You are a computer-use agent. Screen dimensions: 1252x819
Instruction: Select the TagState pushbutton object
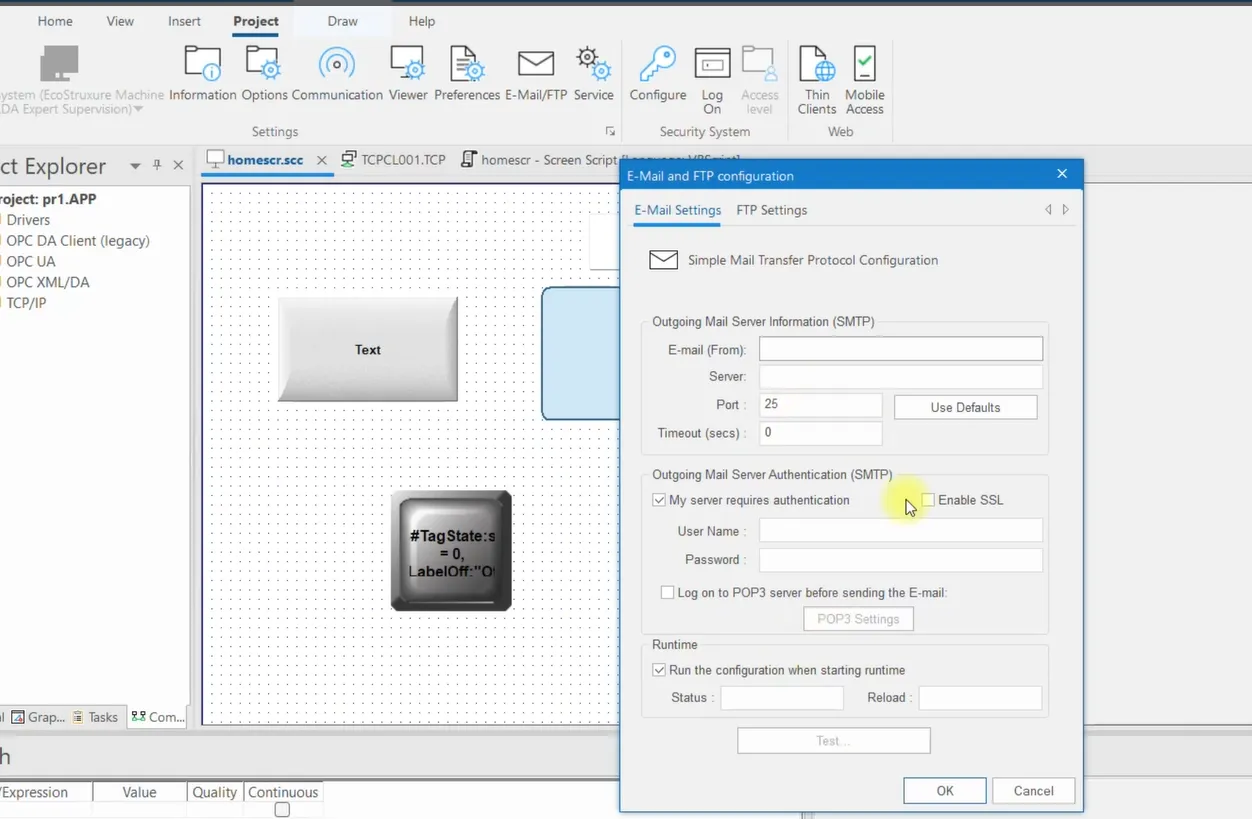(451, 551)
